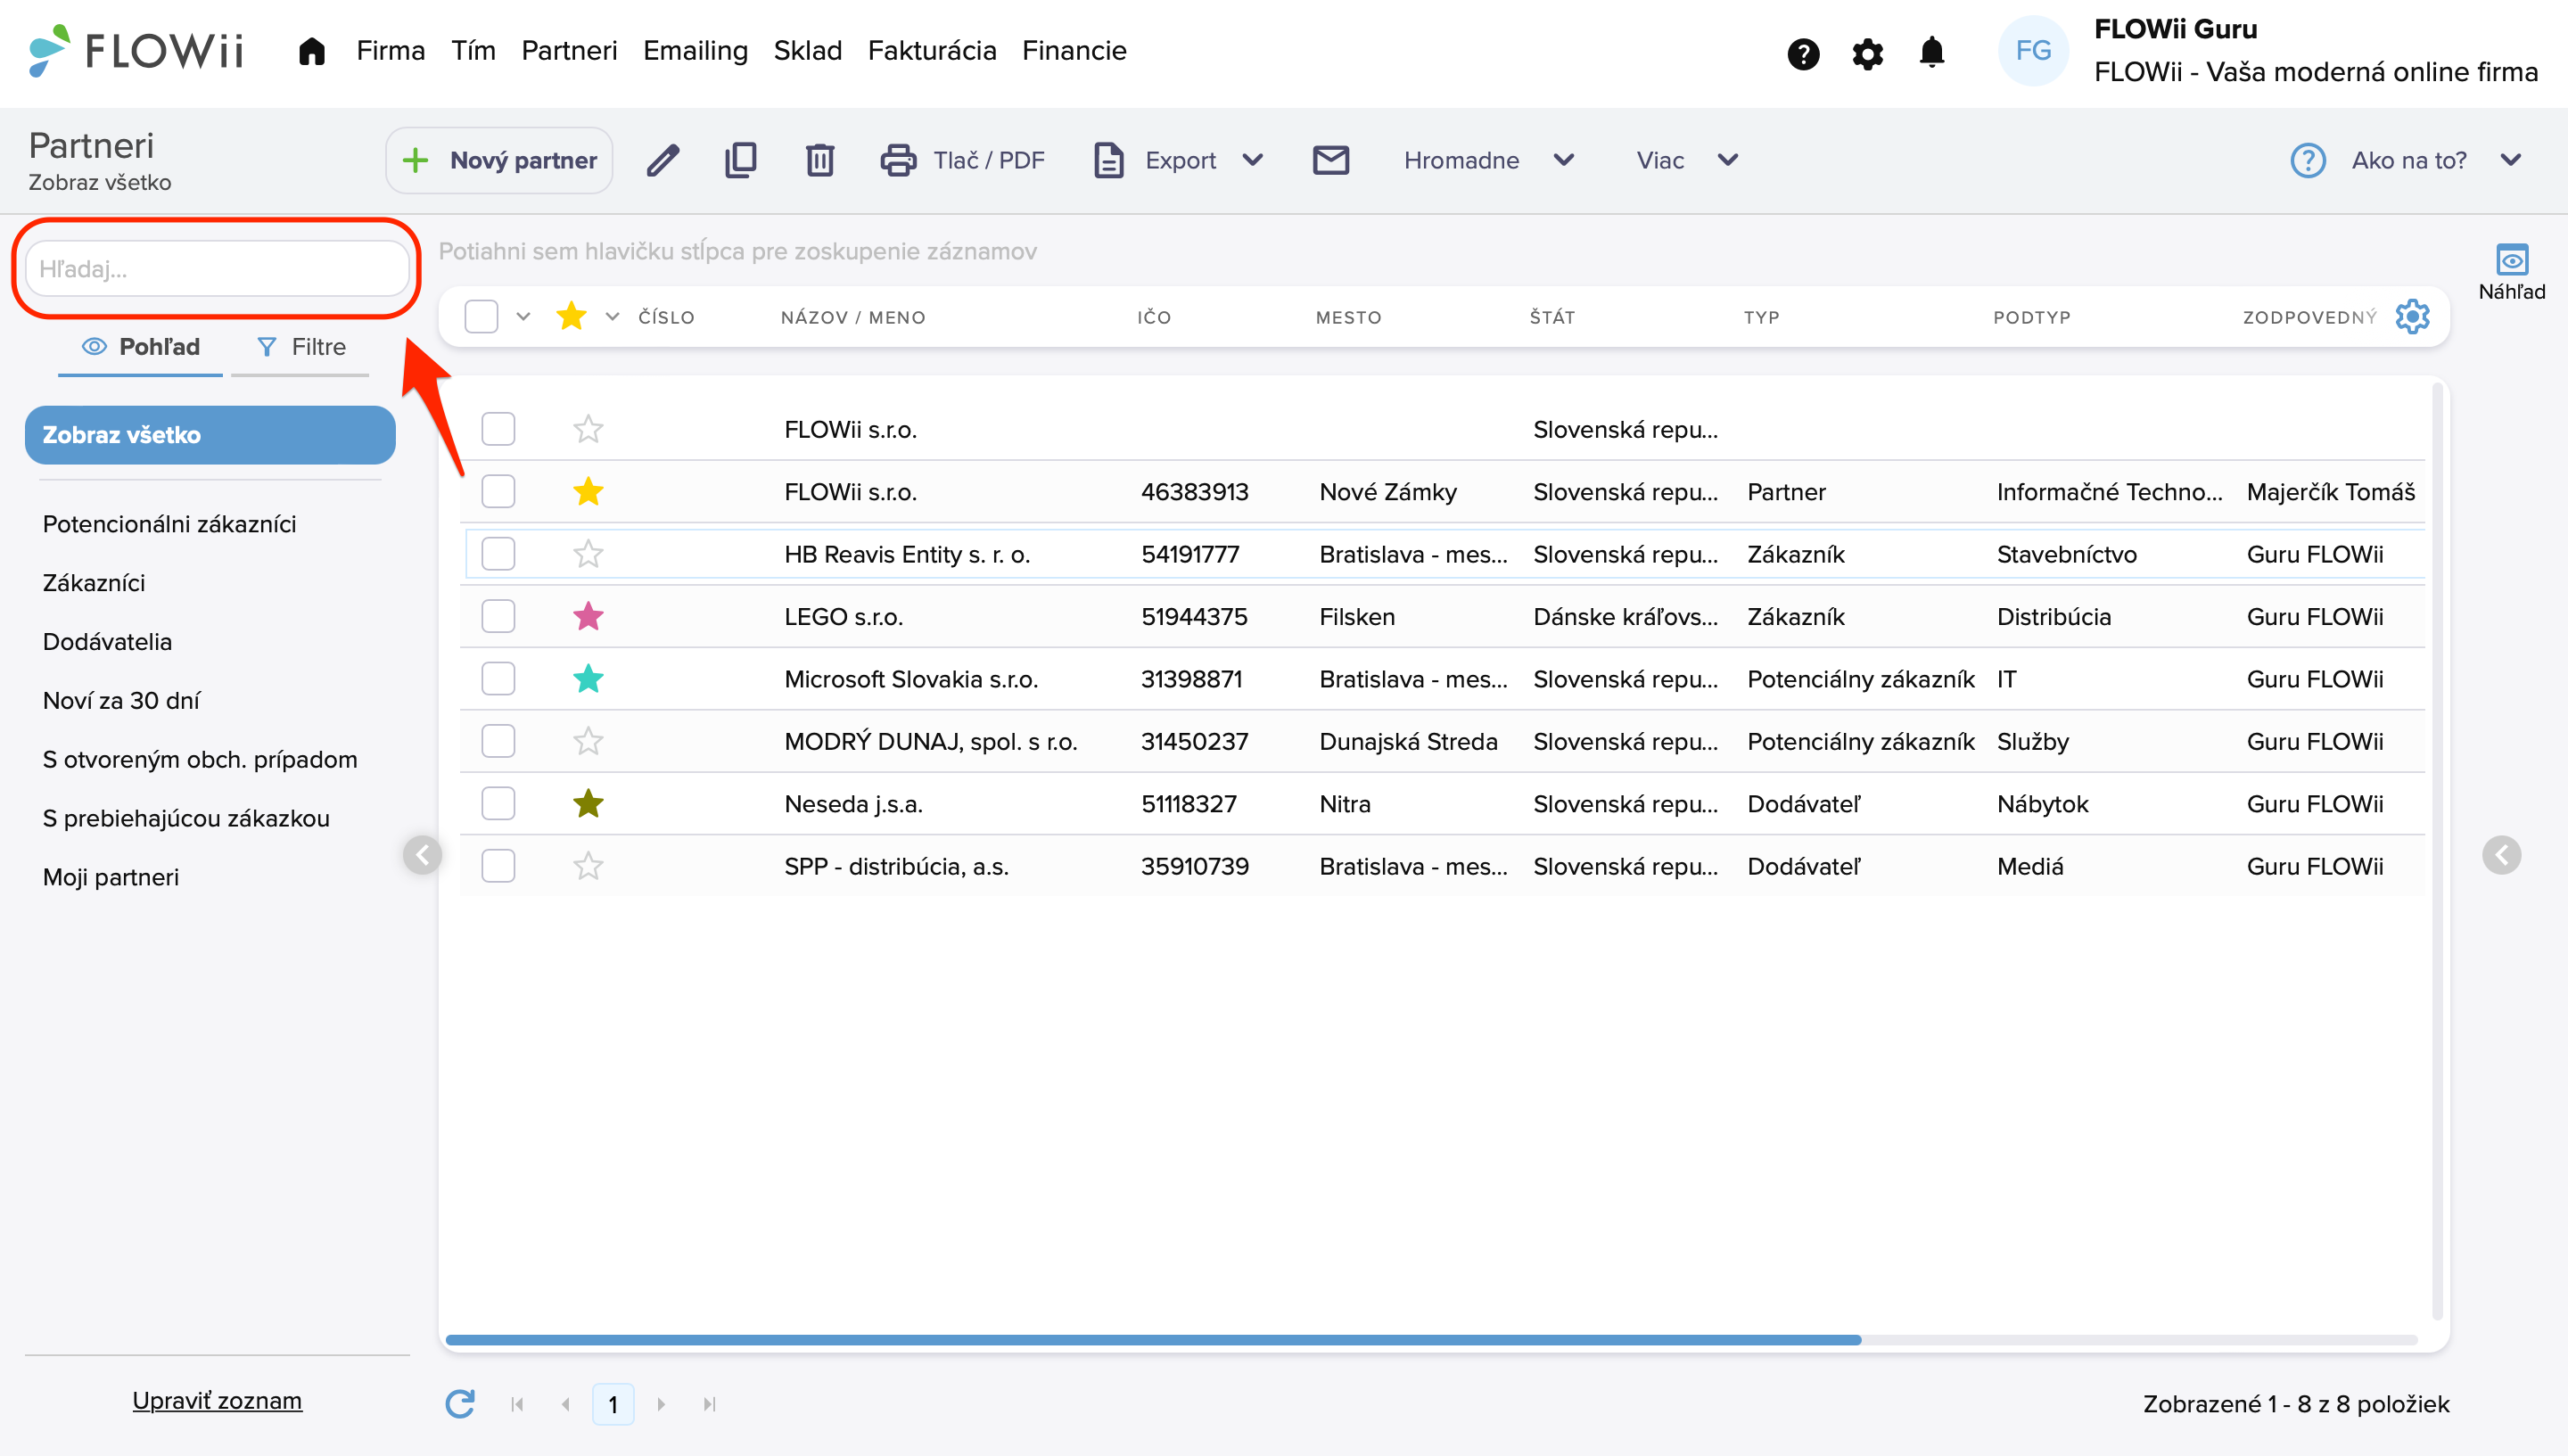Viewport: 2568px width, 1456px height.
Task: Open settings gear in top bar
Action: [x=1867, y=53]
